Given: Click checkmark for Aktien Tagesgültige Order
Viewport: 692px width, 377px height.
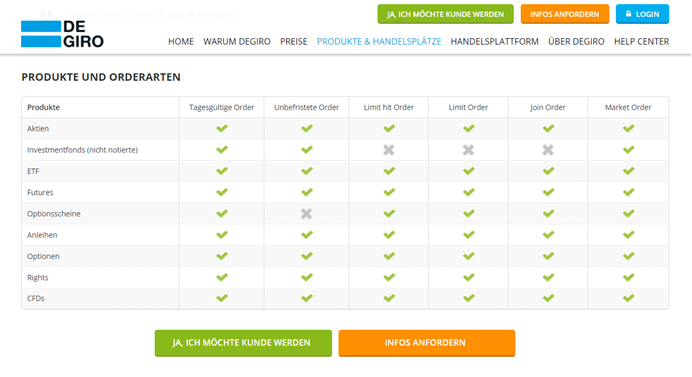Looking at the screenshot, I should pos(222,128).
